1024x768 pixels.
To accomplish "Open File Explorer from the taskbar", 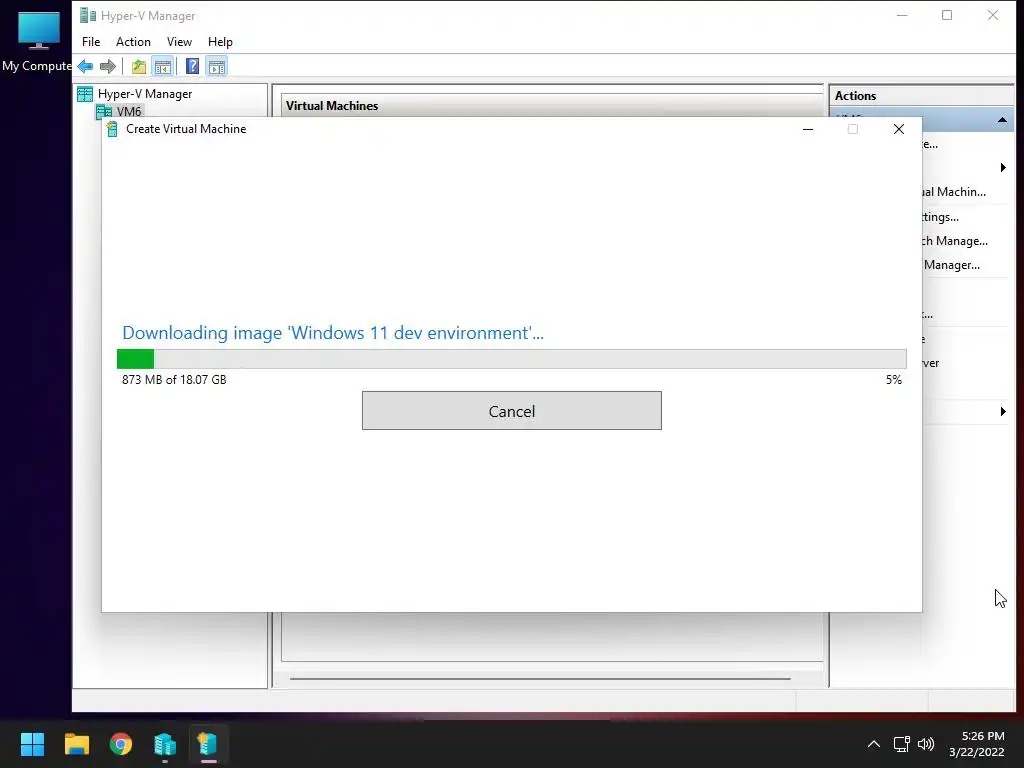I will [x=76, y=744].
